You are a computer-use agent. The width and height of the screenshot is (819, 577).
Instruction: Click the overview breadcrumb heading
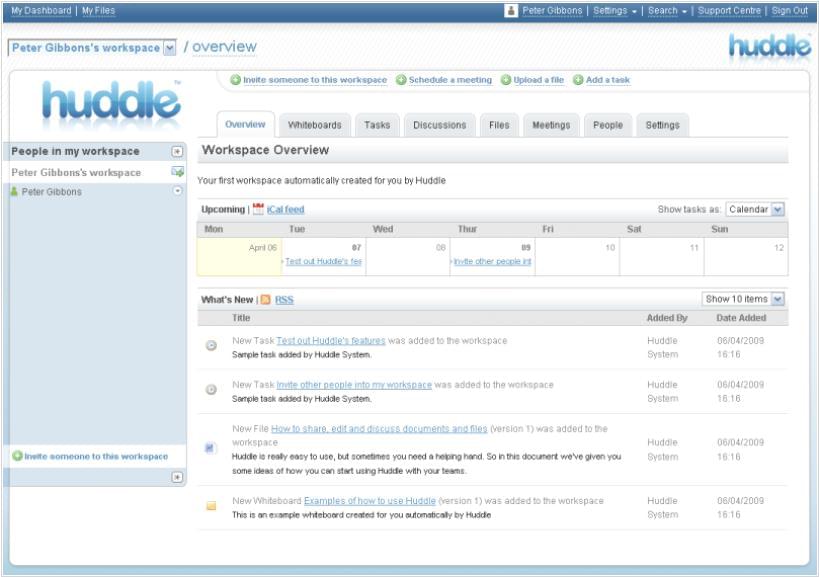(x=225, y=47)
